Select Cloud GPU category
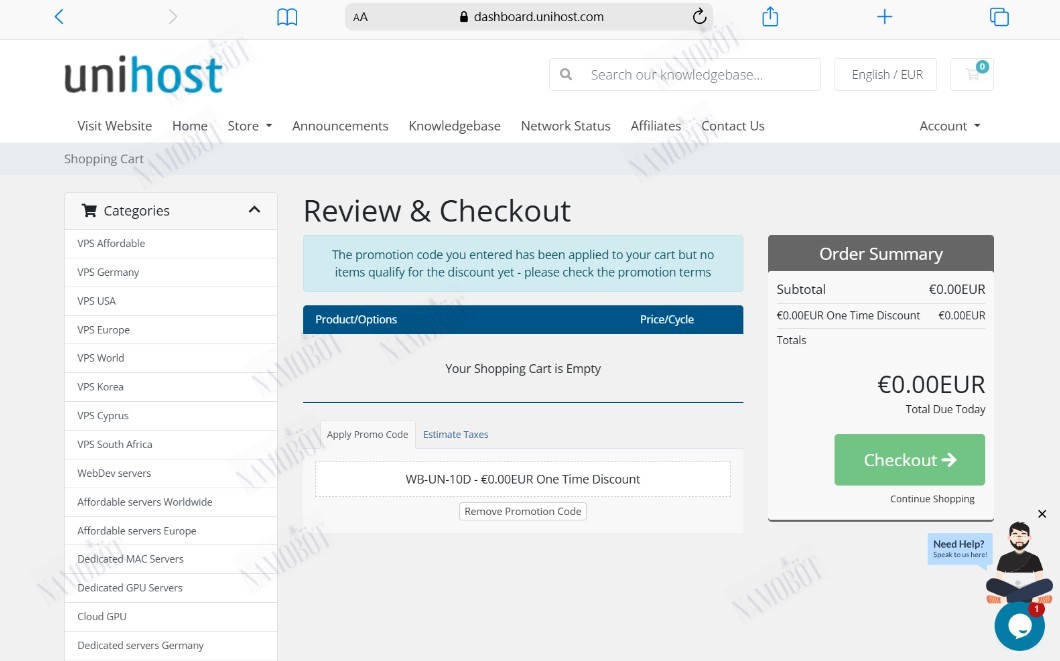 coord(171,616)
